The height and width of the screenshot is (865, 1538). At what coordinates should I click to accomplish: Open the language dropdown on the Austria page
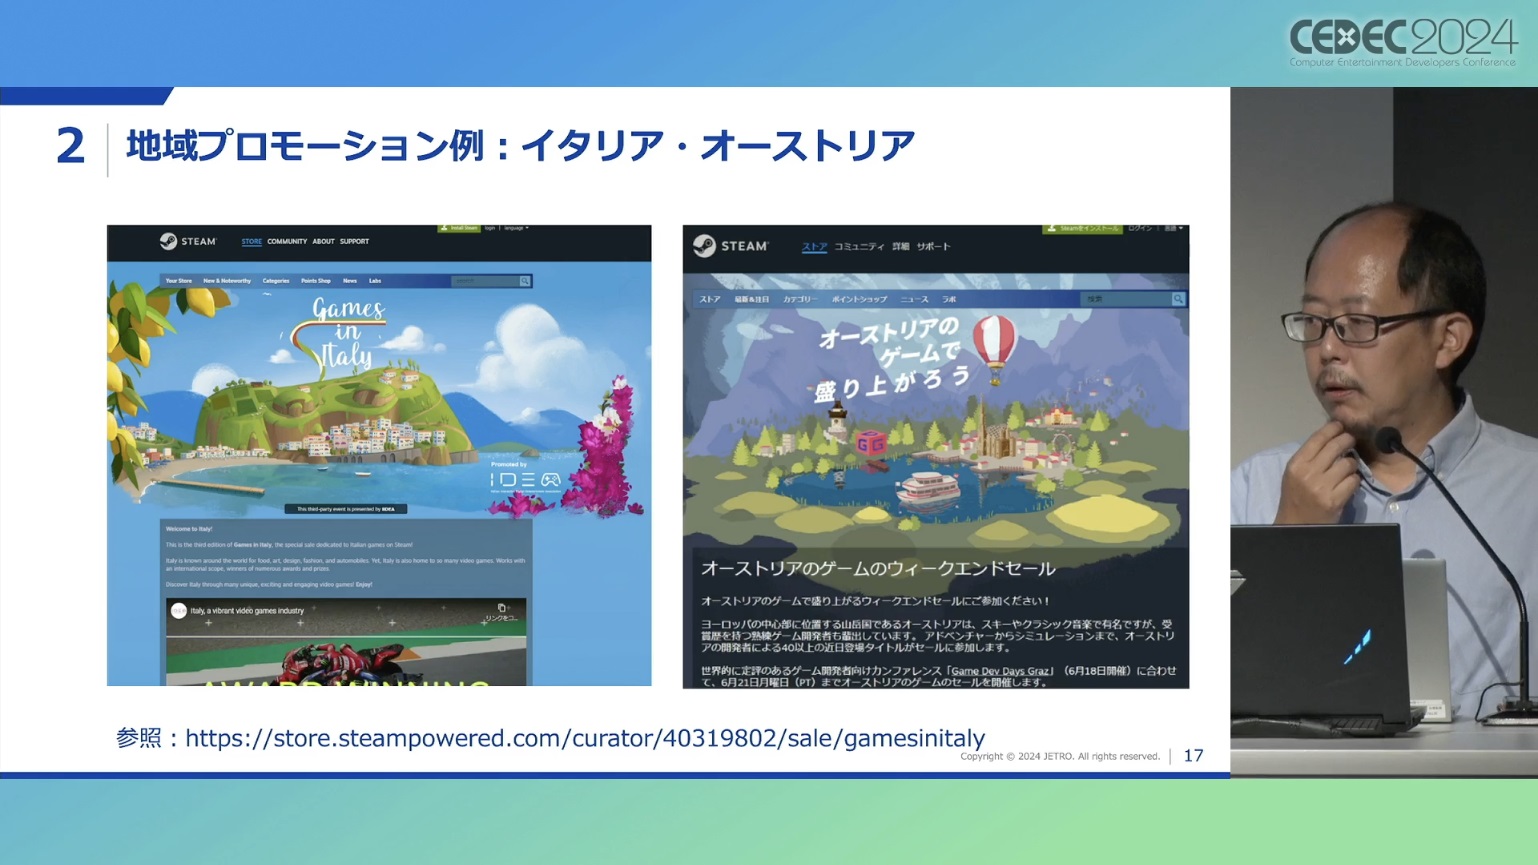pos(1173,229)
